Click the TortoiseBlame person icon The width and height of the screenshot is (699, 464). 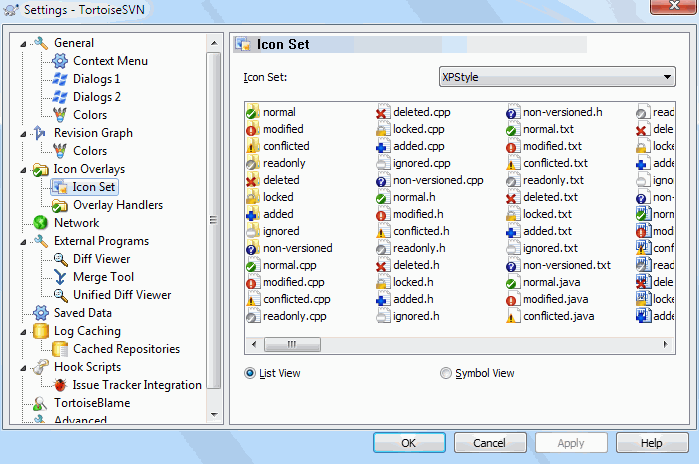40,403
